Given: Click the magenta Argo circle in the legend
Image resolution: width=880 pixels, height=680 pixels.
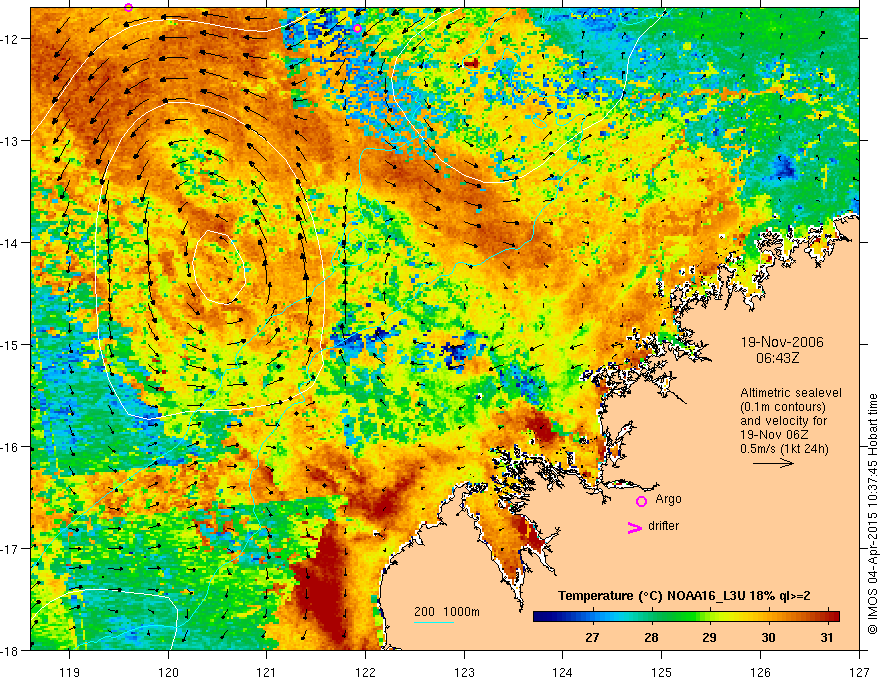Looking at the screenshot, I should coord(641,501).
